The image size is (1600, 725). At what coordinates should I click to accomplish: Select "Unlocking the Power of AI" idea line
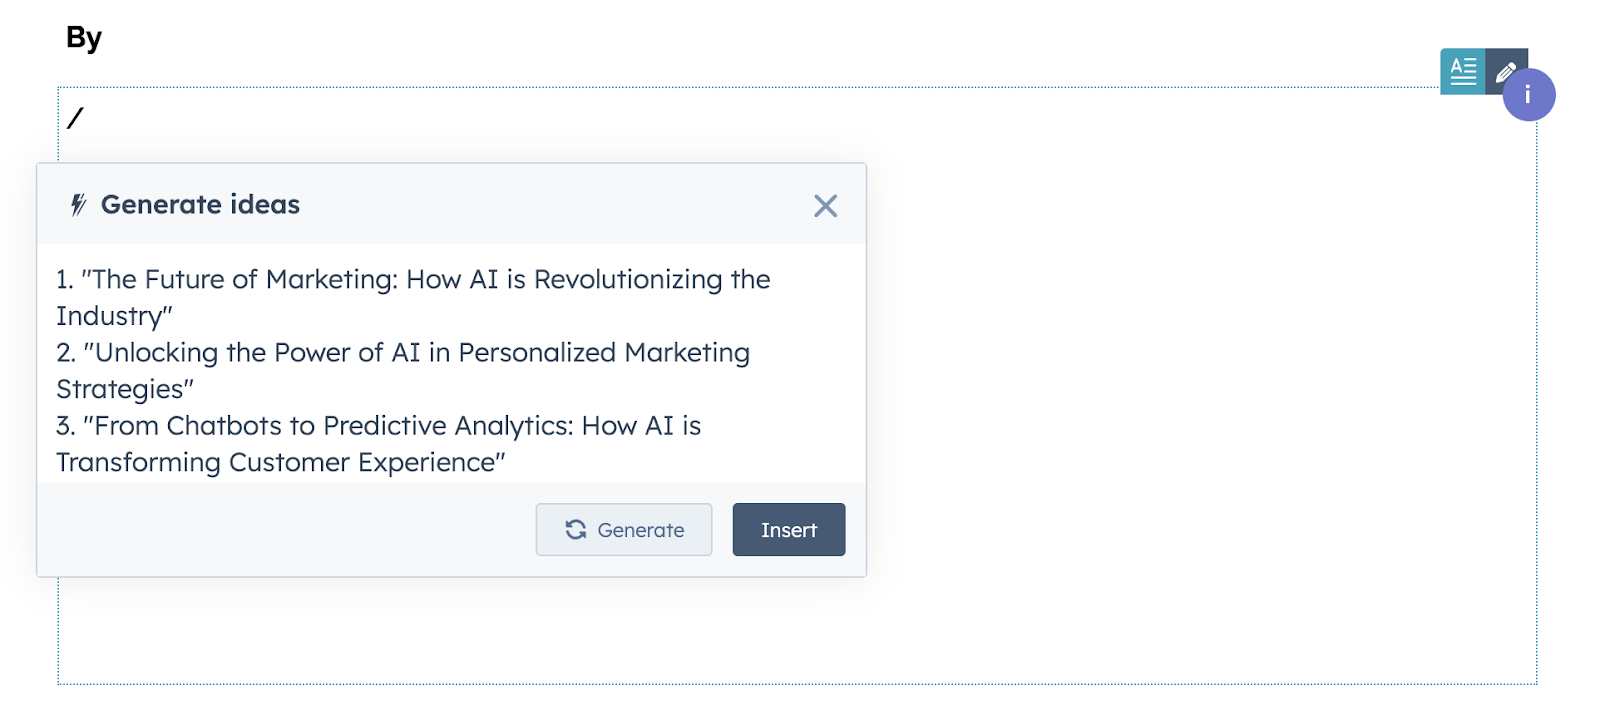tap(403, 353)
